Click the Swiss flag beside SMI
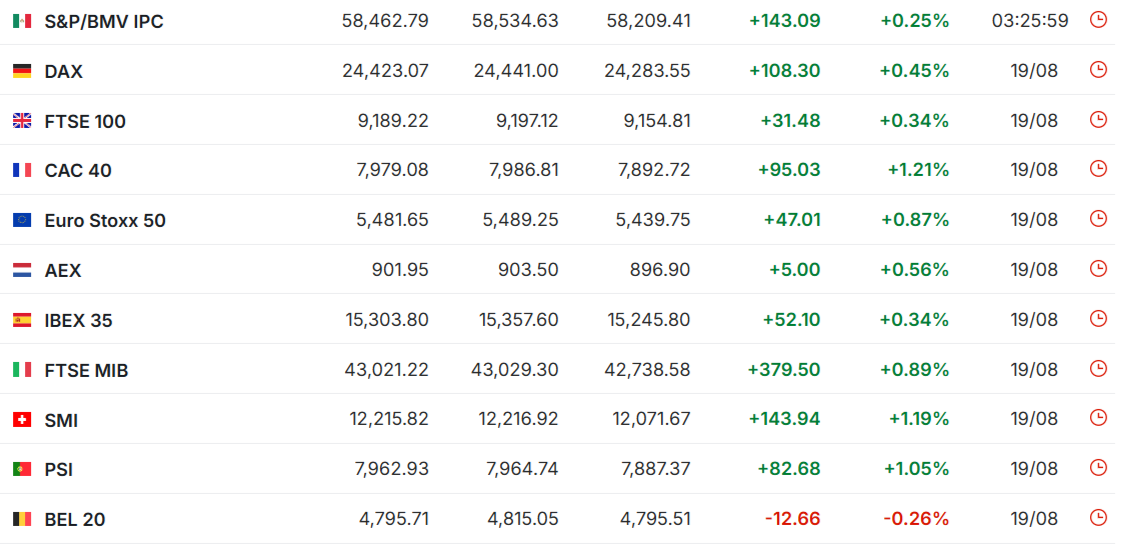 click(x=22, y=420)
